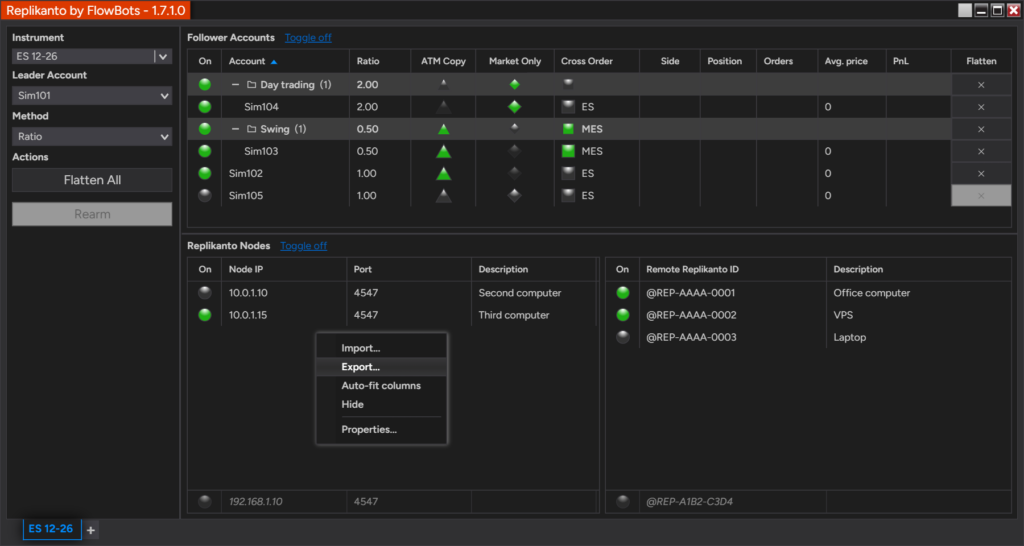Toggle ATM Copy triangle for Swing group
This screenshot has height=546, width=1024.
coord(443,129)
